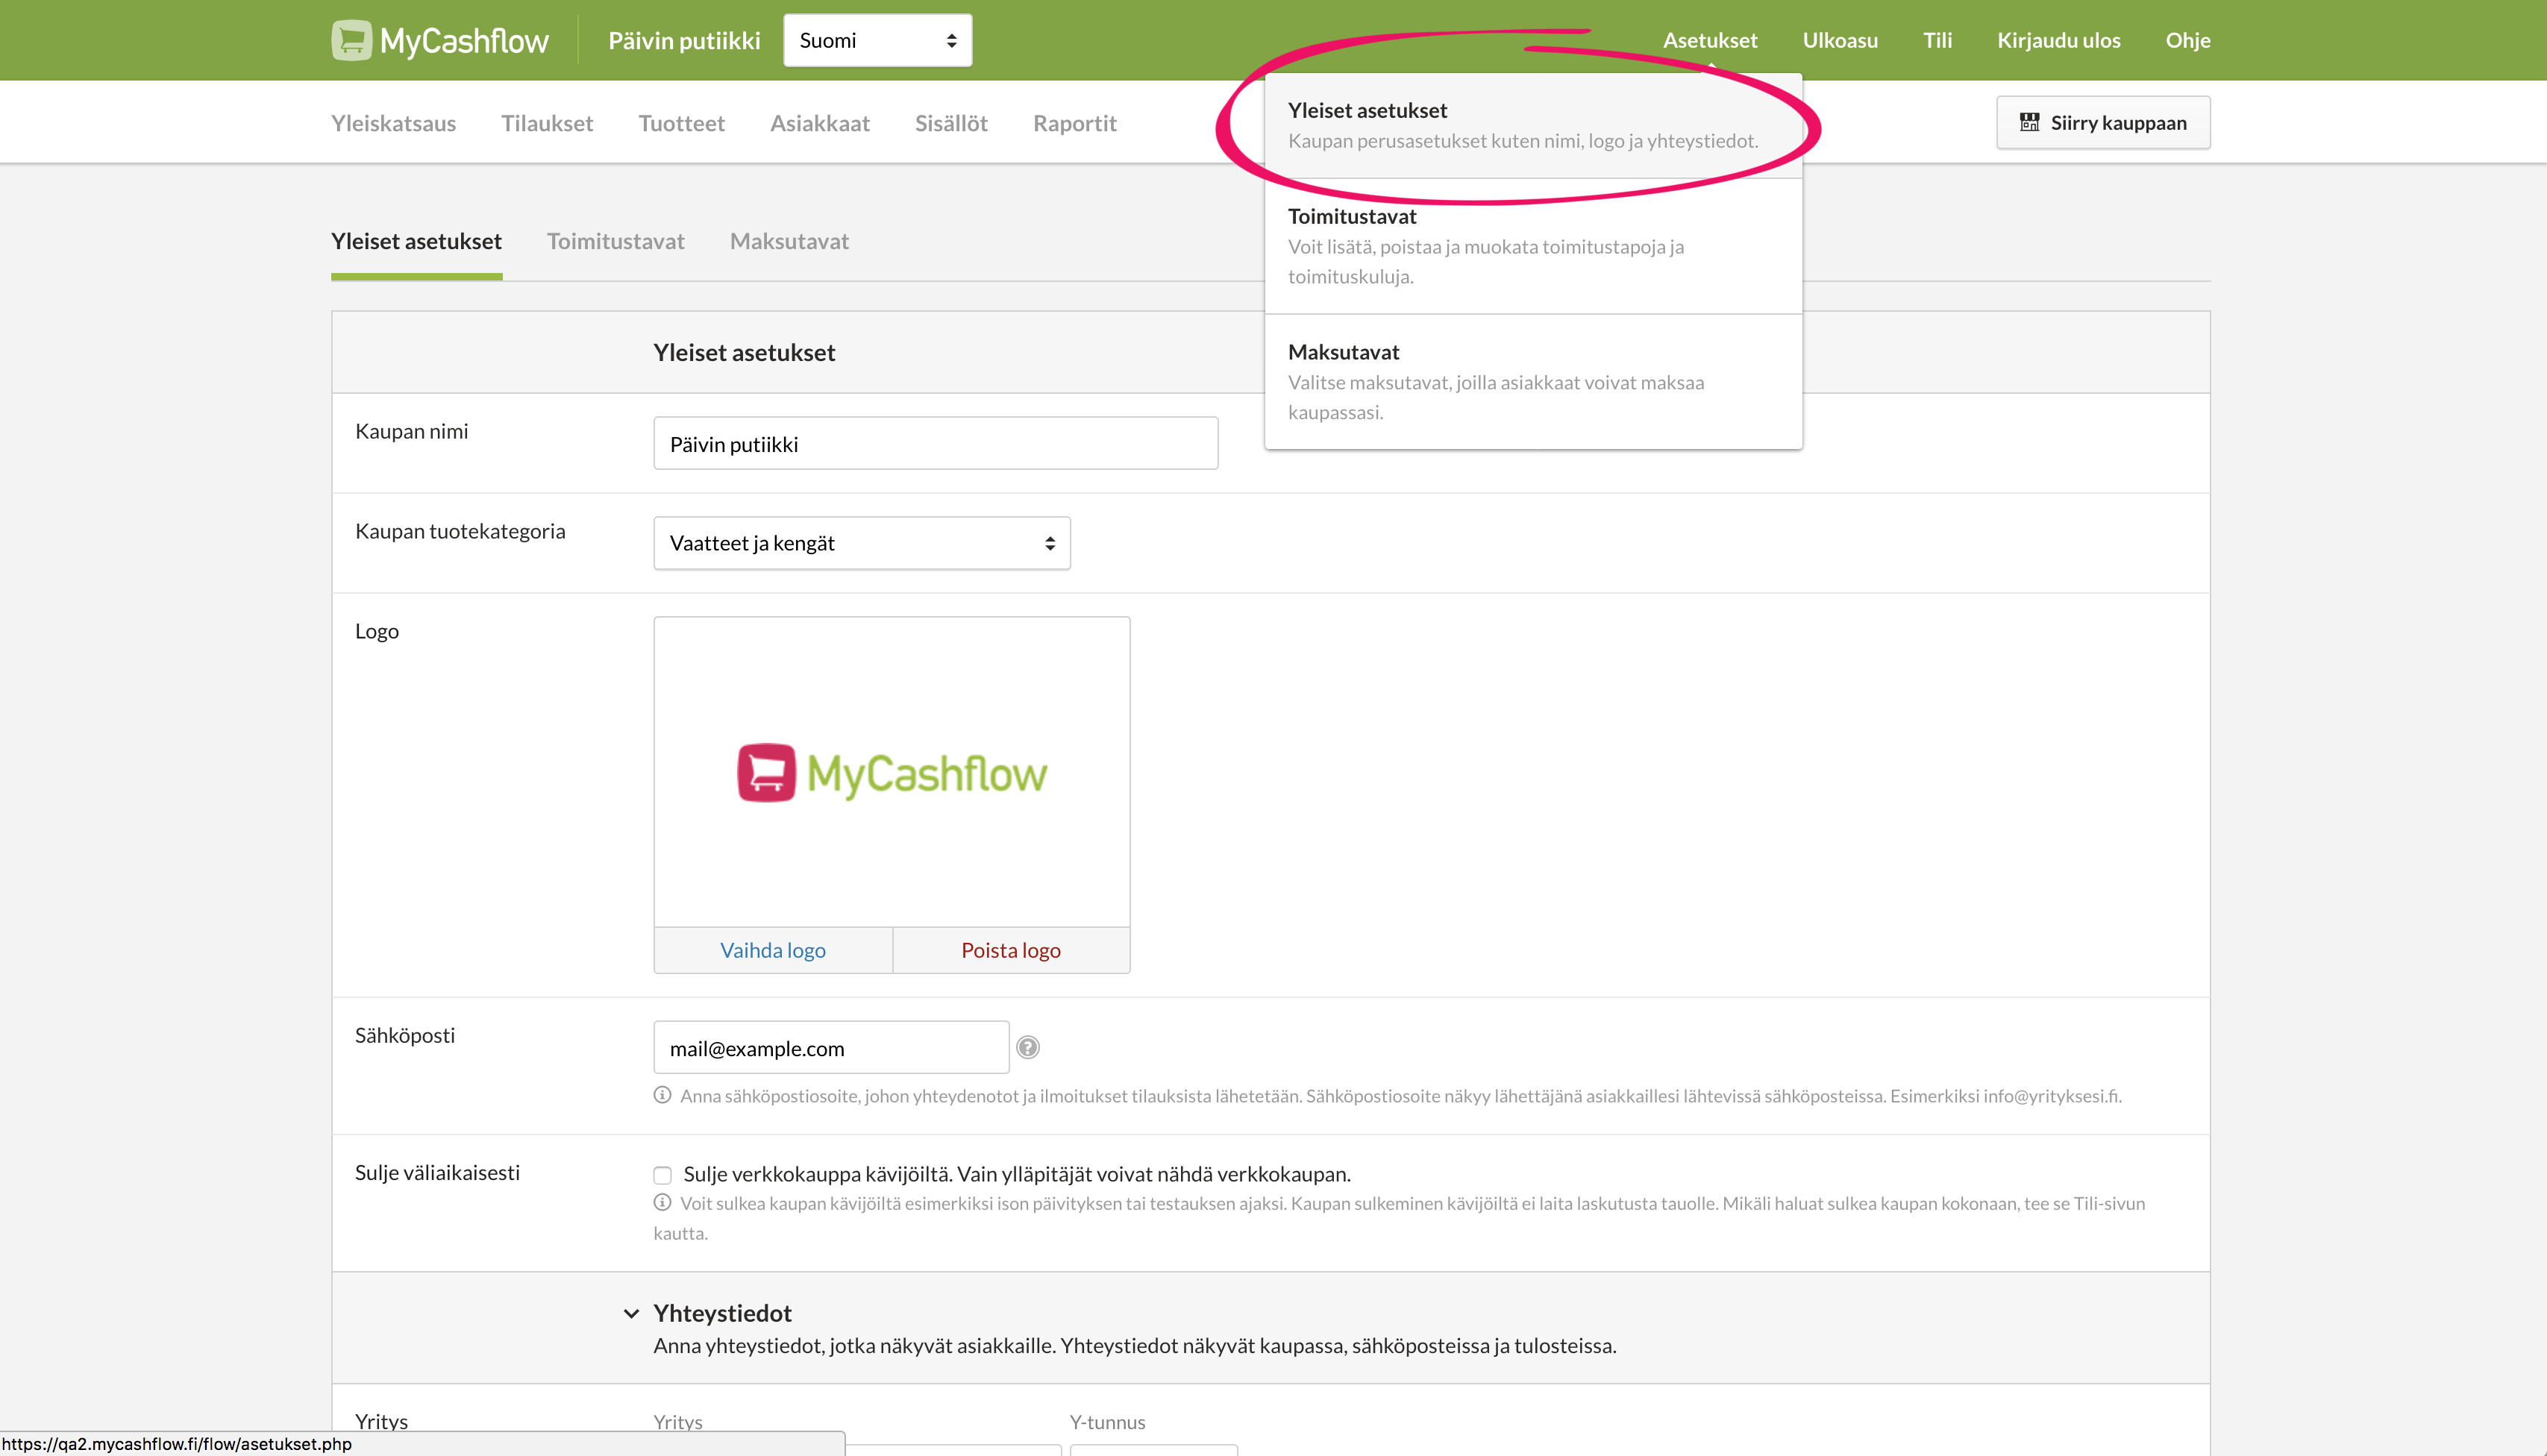
Task: Click the shop icon in Siirry kauppaan
Action: click(2029, 122)
